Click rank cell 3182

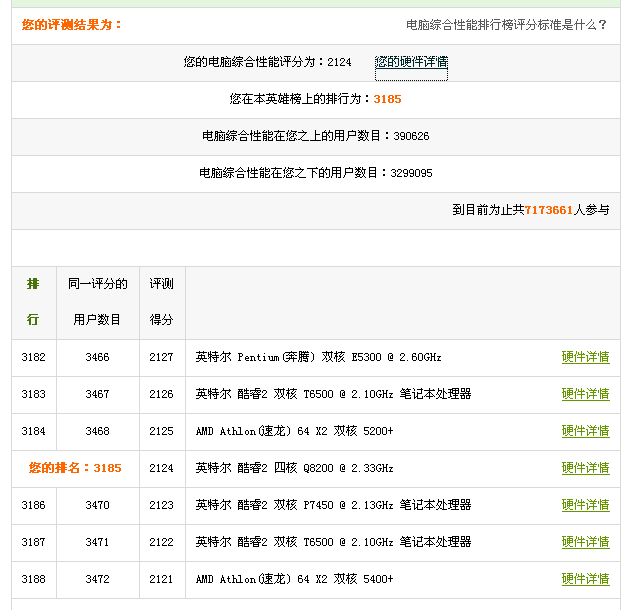(33, 357)
